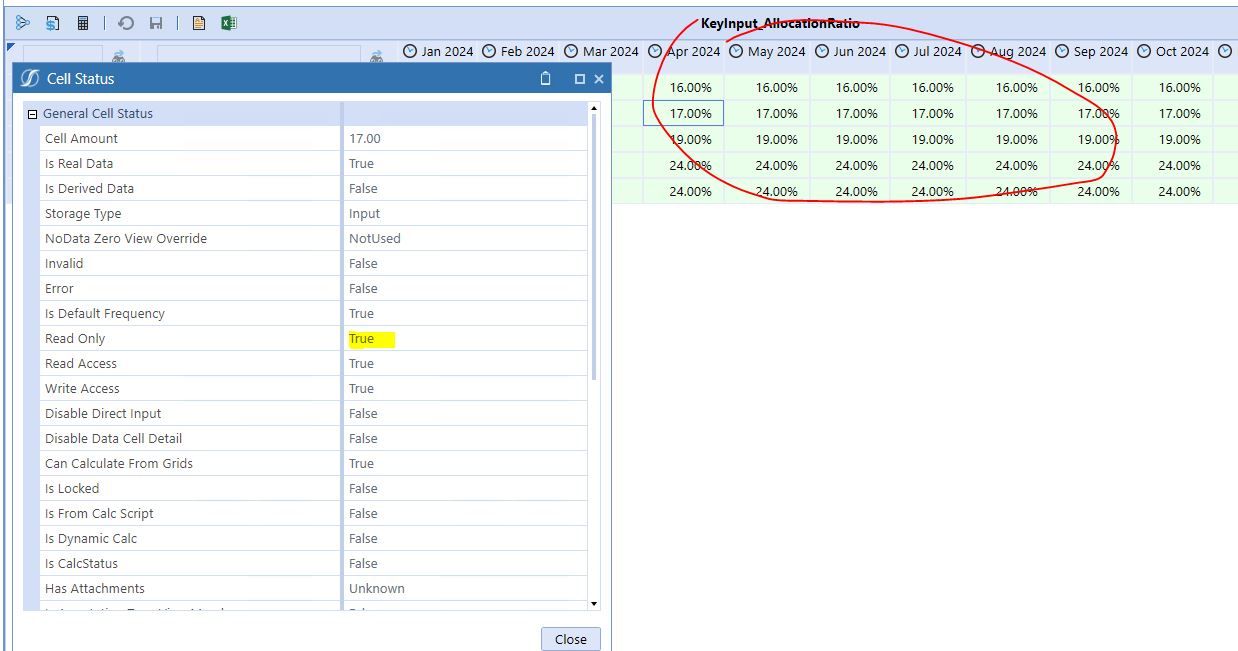Collapse the General Cell Status section

tap(32, 114)
